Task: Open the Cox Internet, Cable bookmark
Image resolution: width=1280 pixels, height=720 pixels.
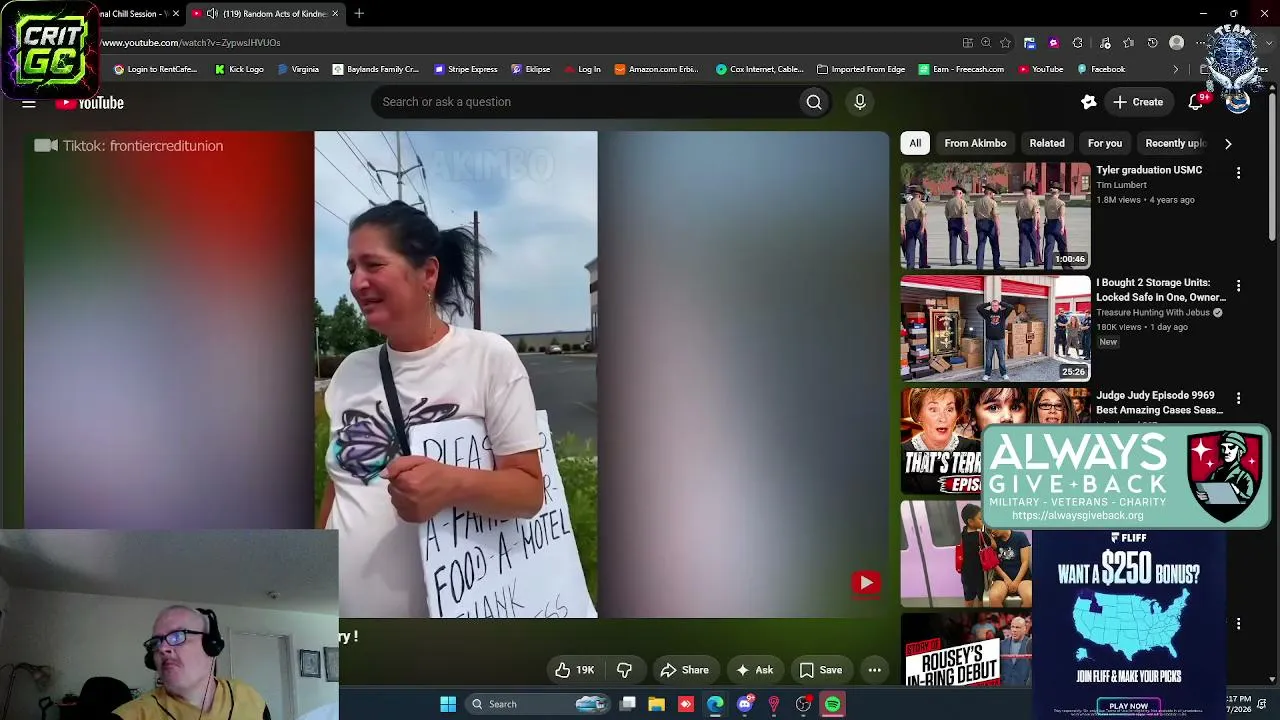Action: (x=759, y=69)
